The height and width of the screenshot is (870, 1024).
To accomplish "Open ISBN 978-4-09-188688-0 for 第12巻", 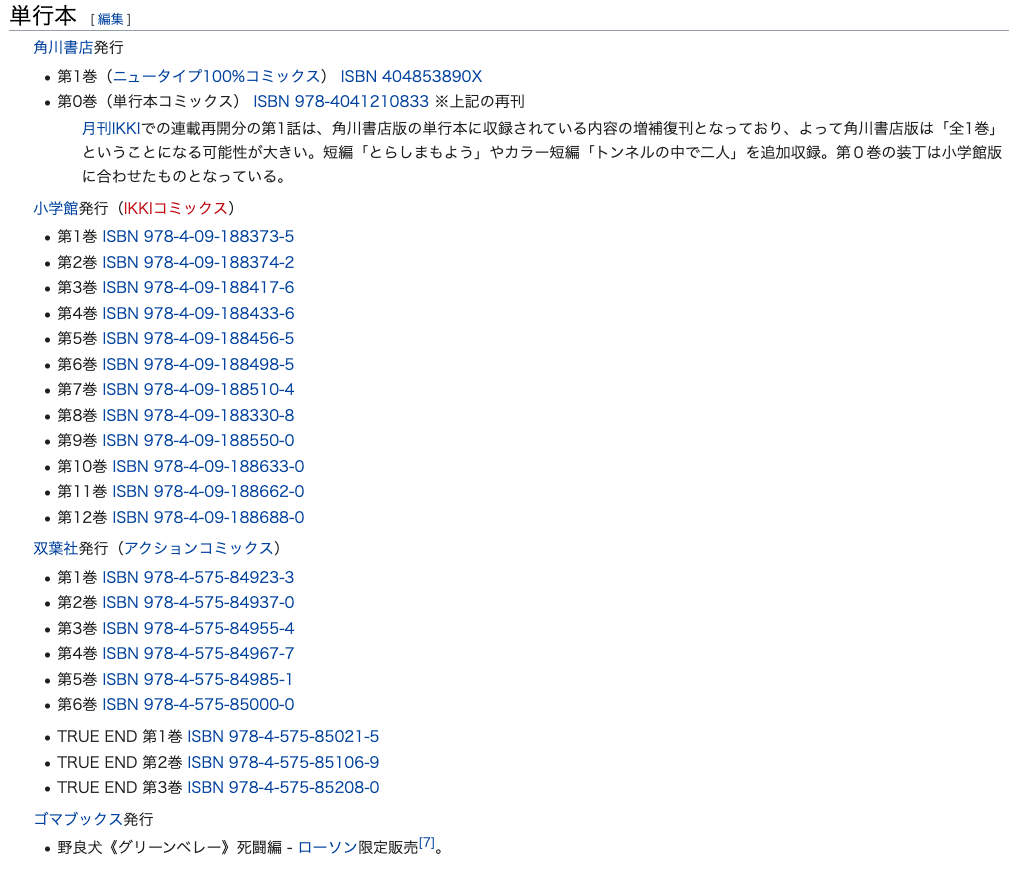I will (207, 517).
